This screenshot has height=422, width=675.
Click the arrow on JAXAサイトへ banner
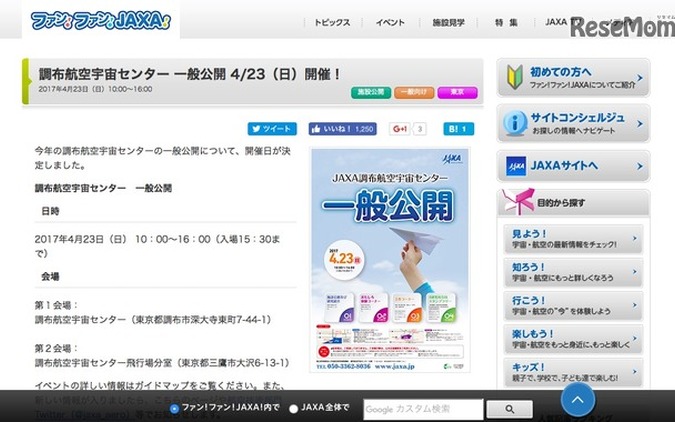[640, 166]
